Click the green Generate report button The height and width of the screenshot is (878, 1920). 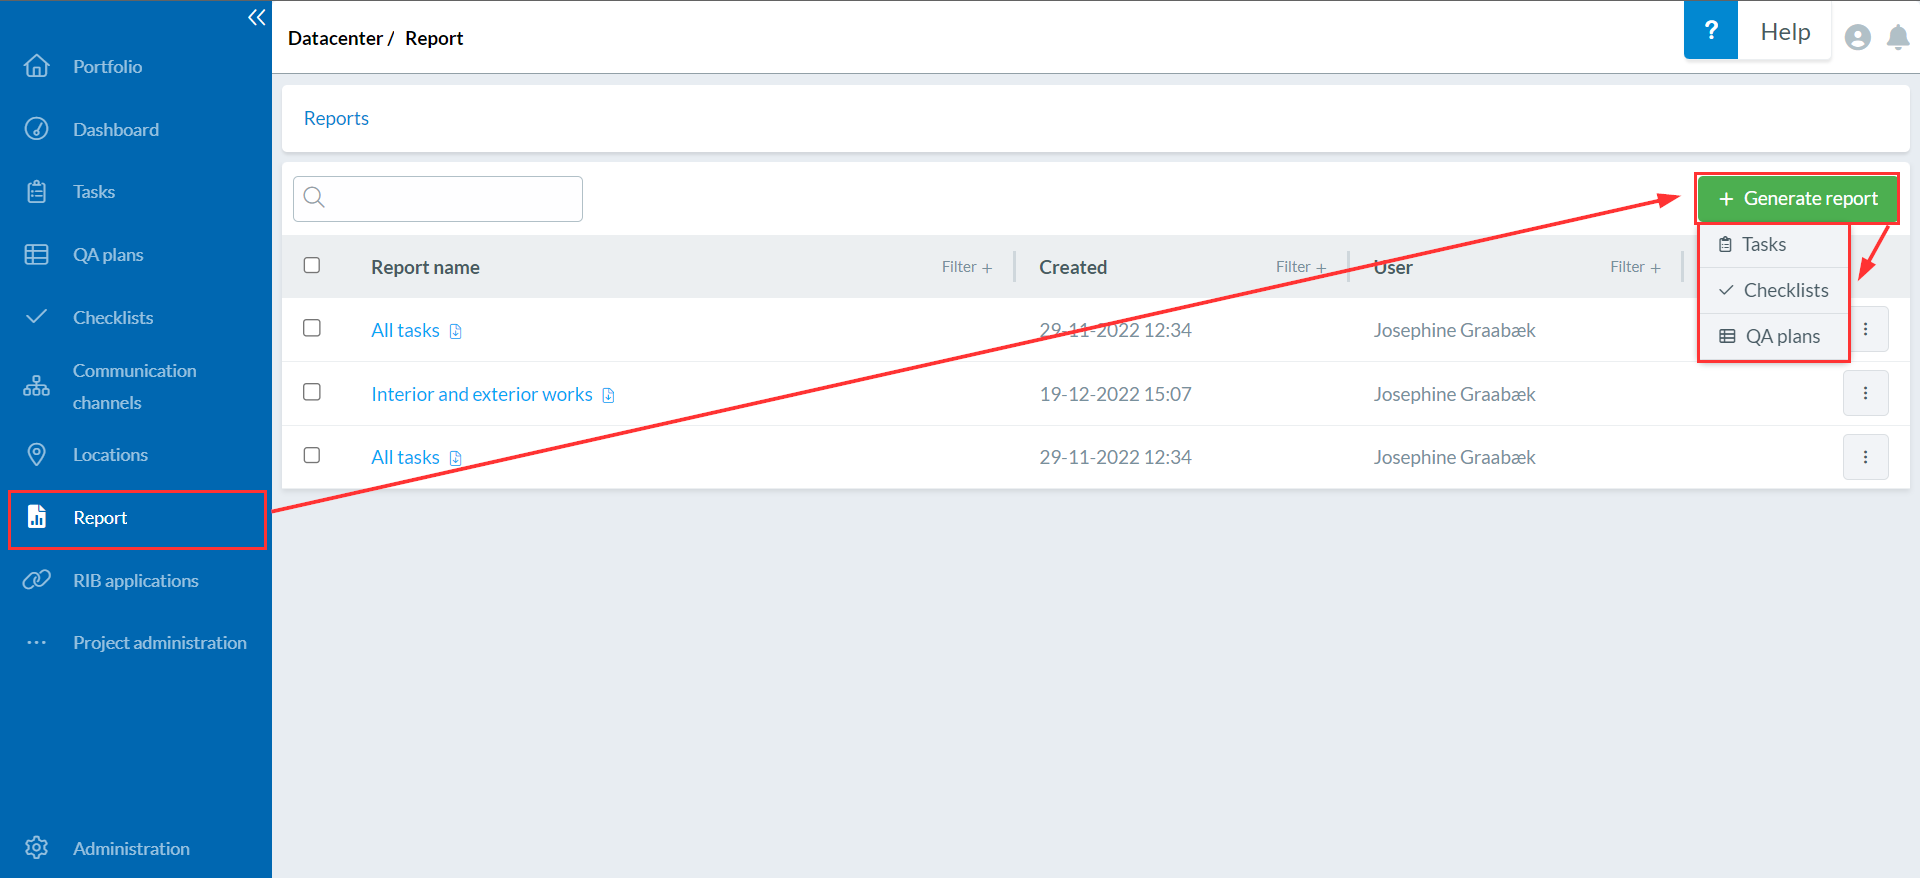[x=1797, y=198]
